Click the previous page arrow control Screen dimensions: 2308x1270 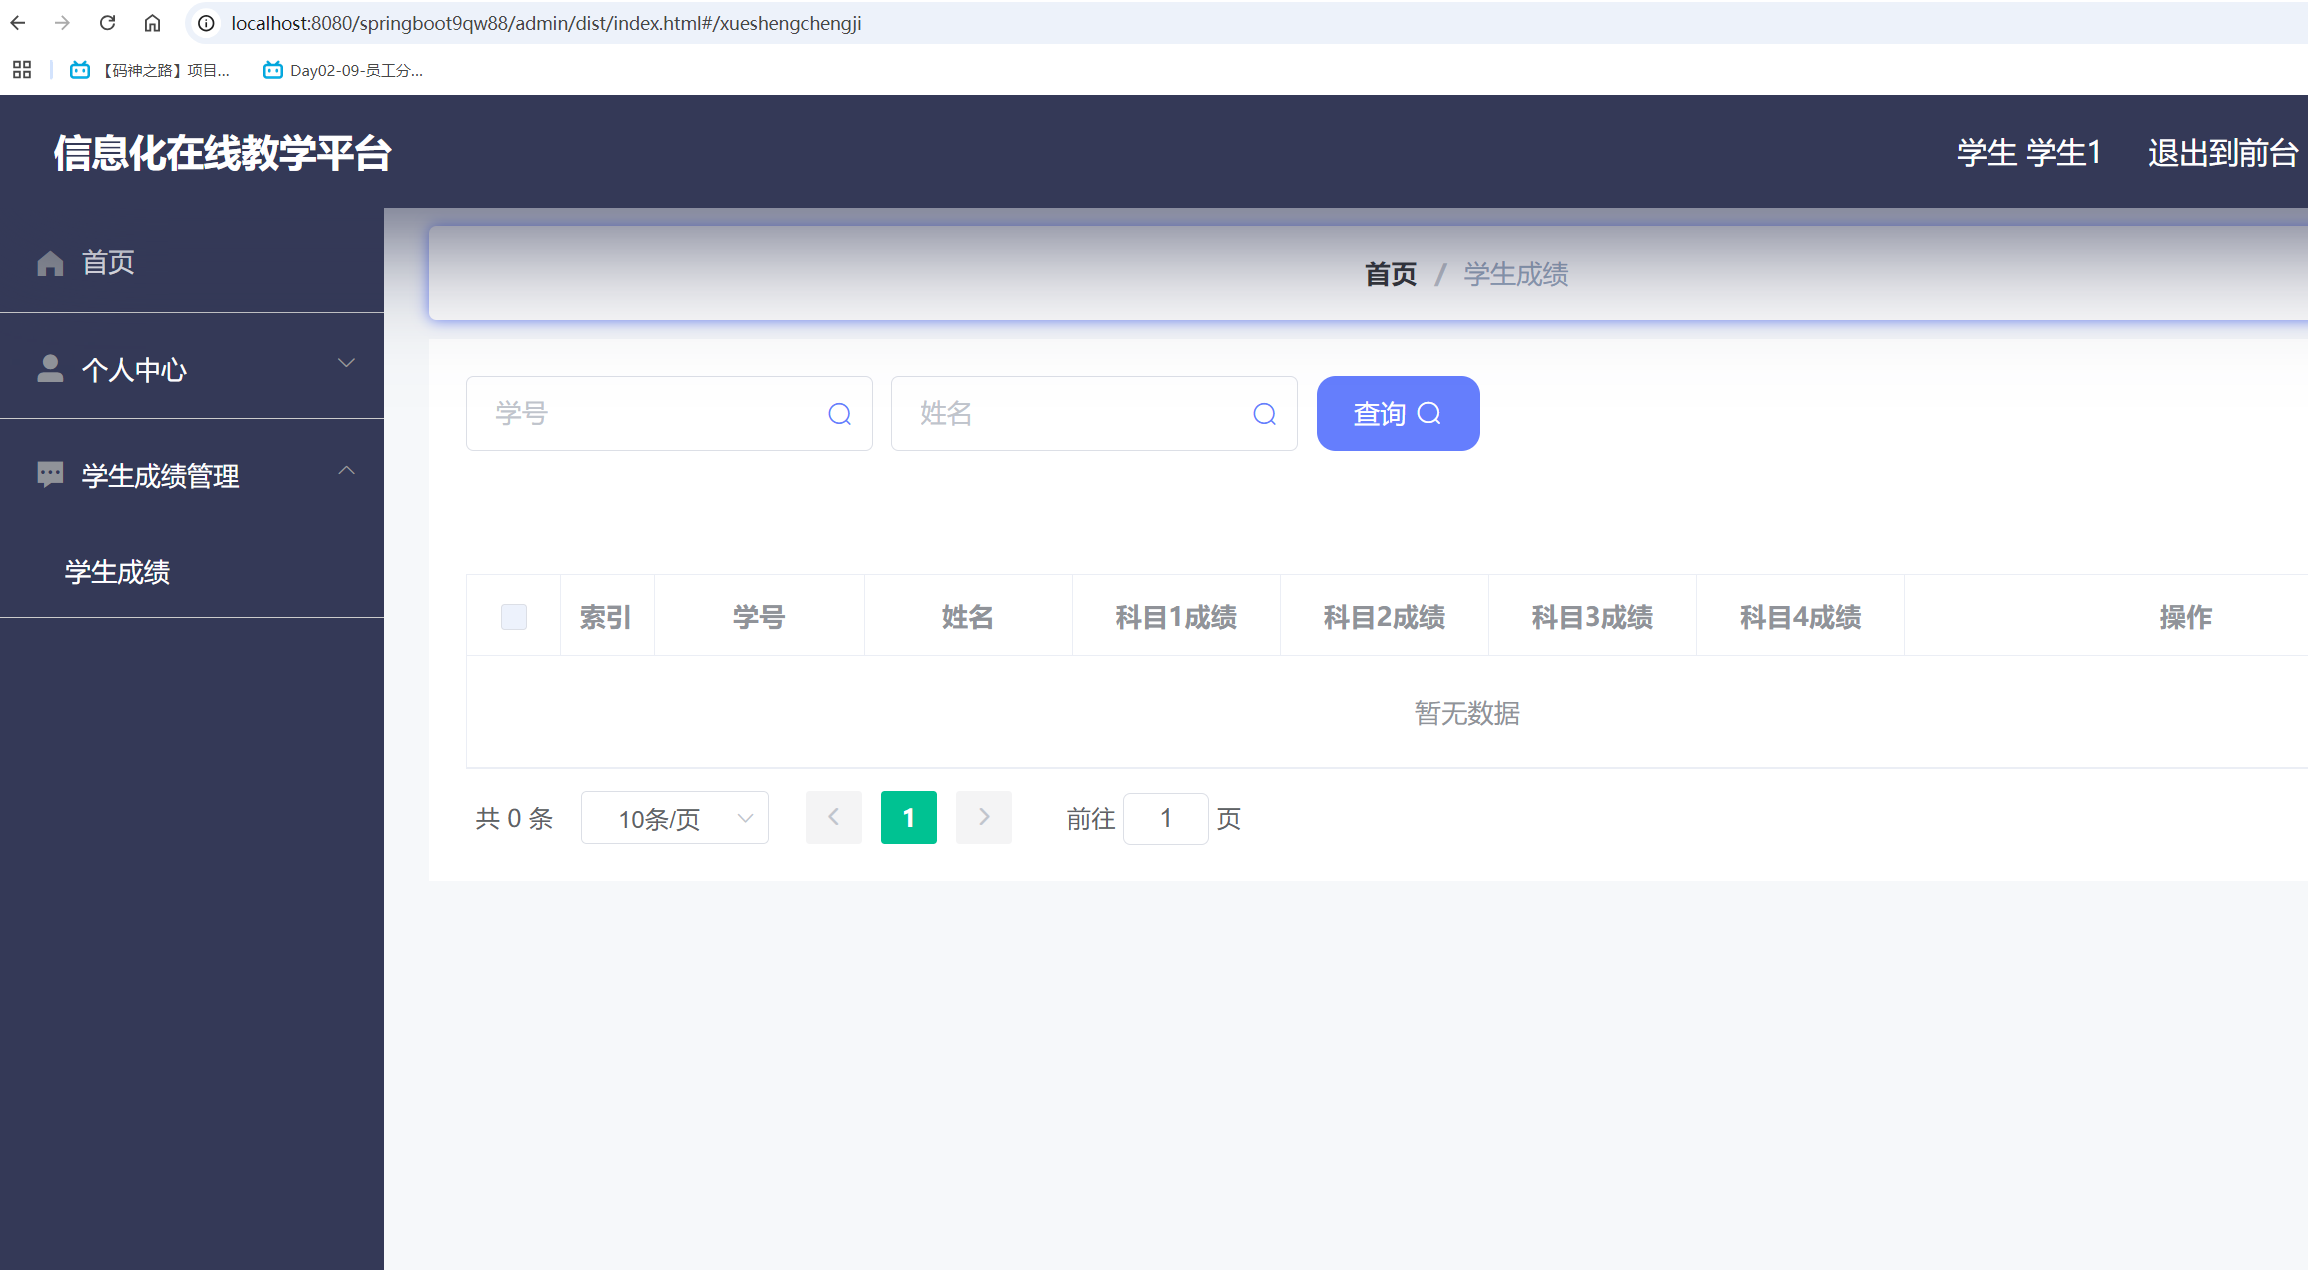click(833, 817)
